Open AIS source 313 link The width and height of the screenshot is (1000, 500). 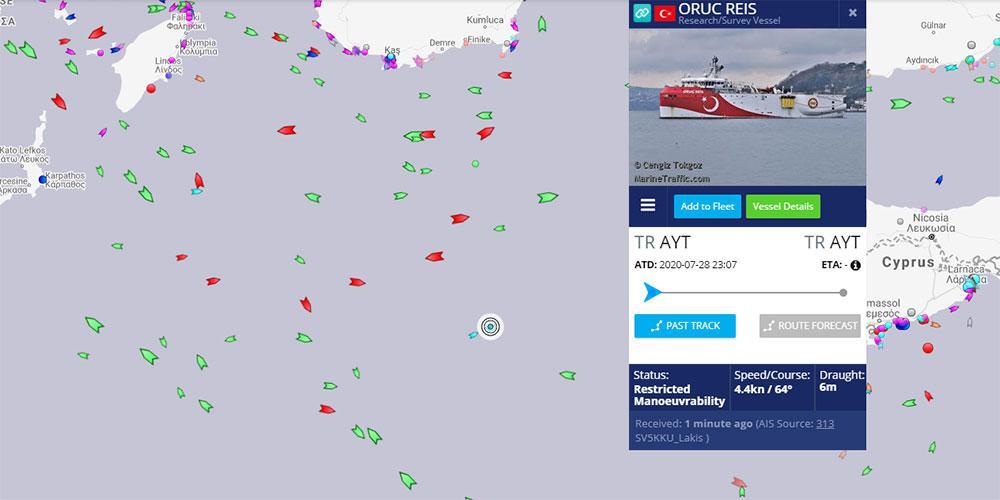[825, 423]
